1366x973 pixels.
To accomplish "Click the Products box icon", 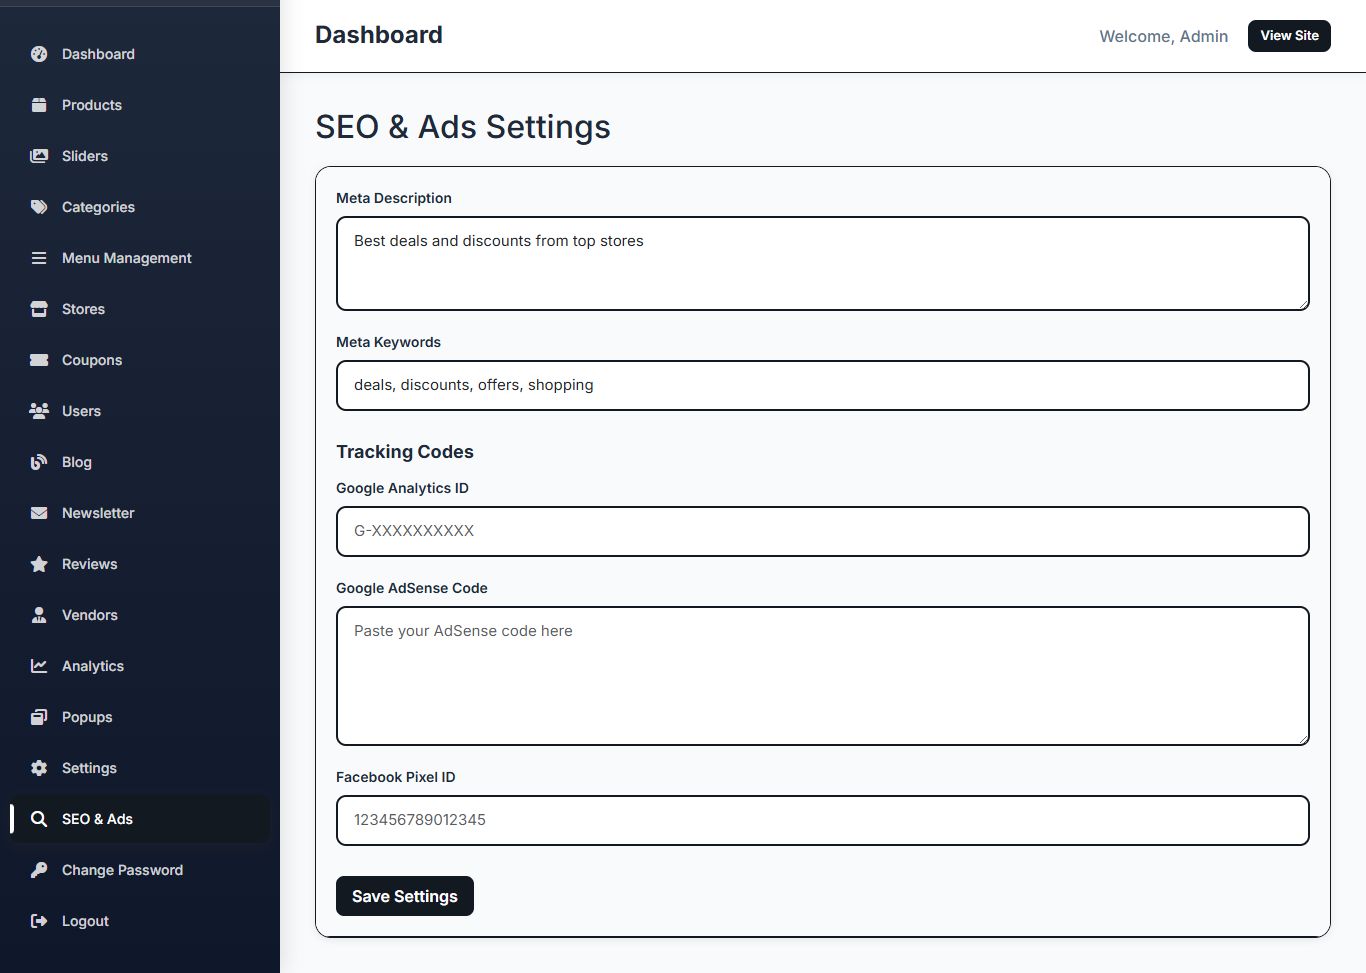I will click(39, 105).
